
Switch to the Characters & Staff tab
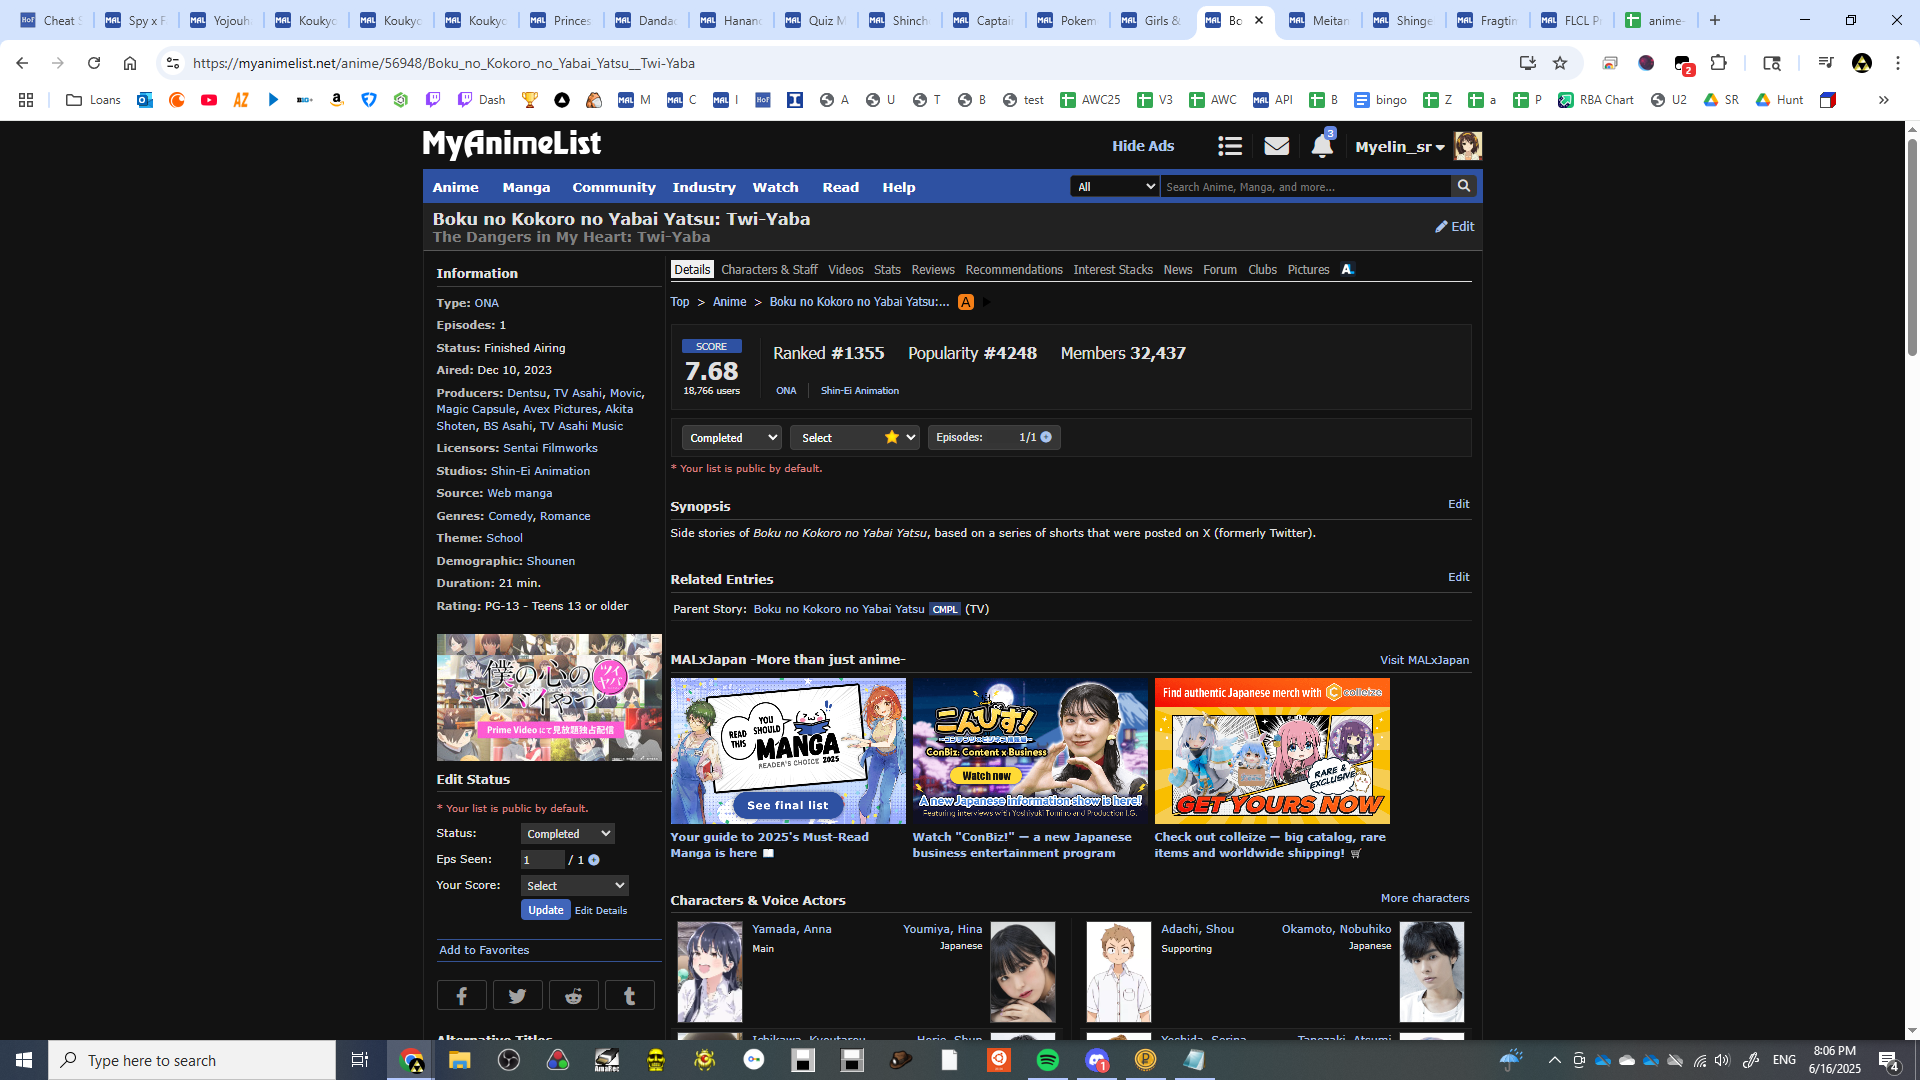768,270
